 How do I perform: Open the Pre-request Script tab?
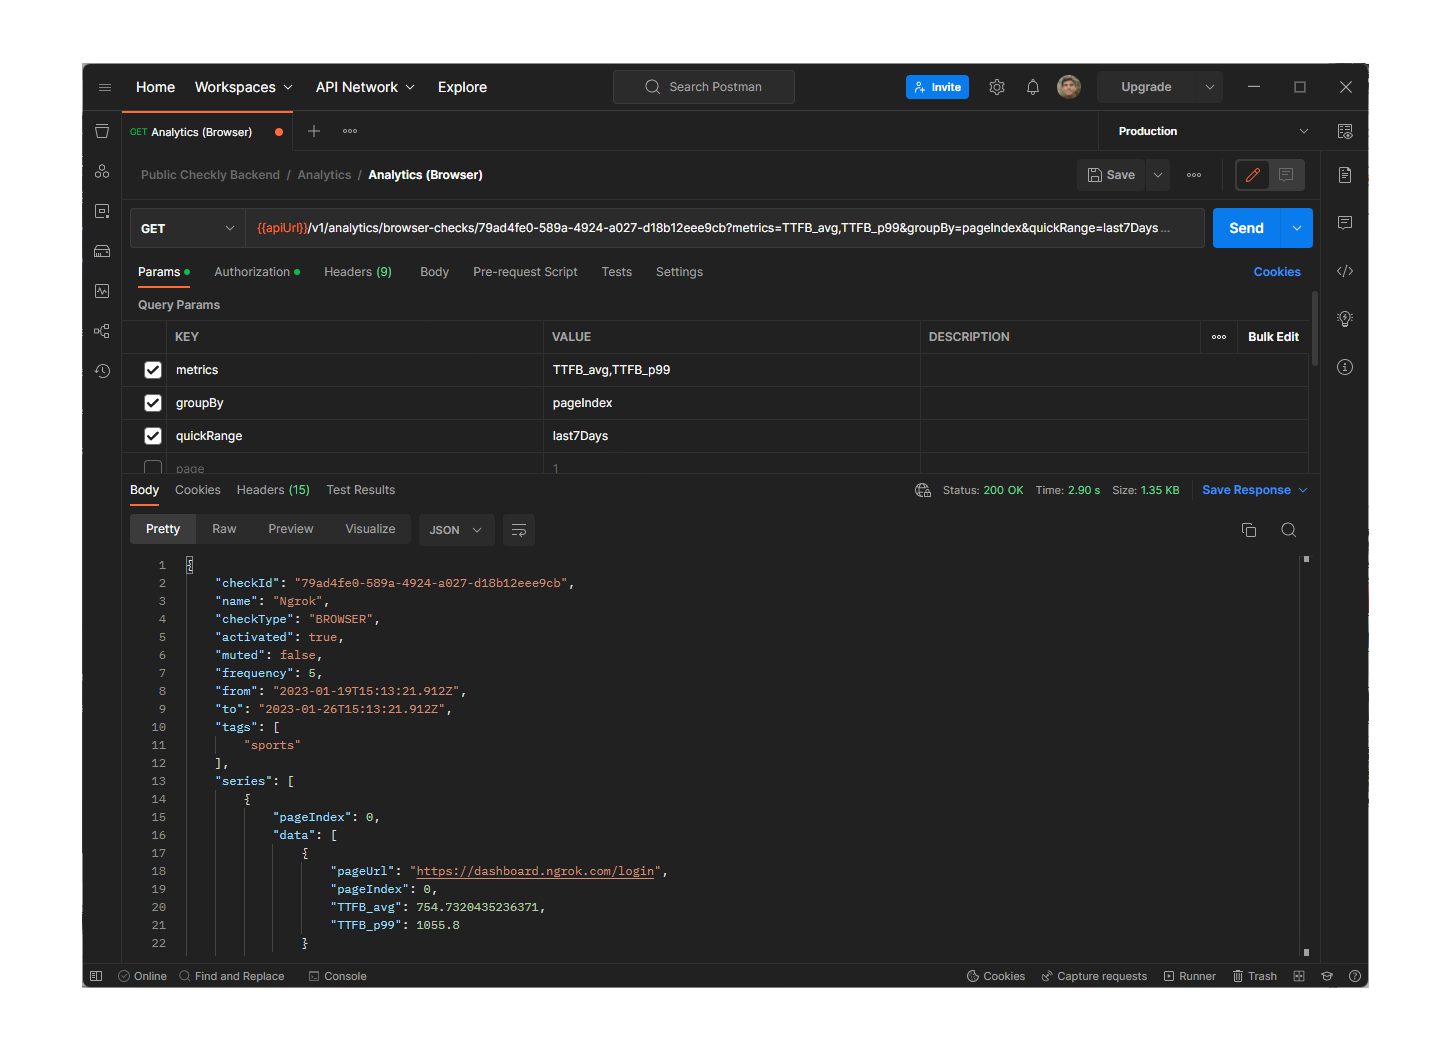[x=525, y=271]
